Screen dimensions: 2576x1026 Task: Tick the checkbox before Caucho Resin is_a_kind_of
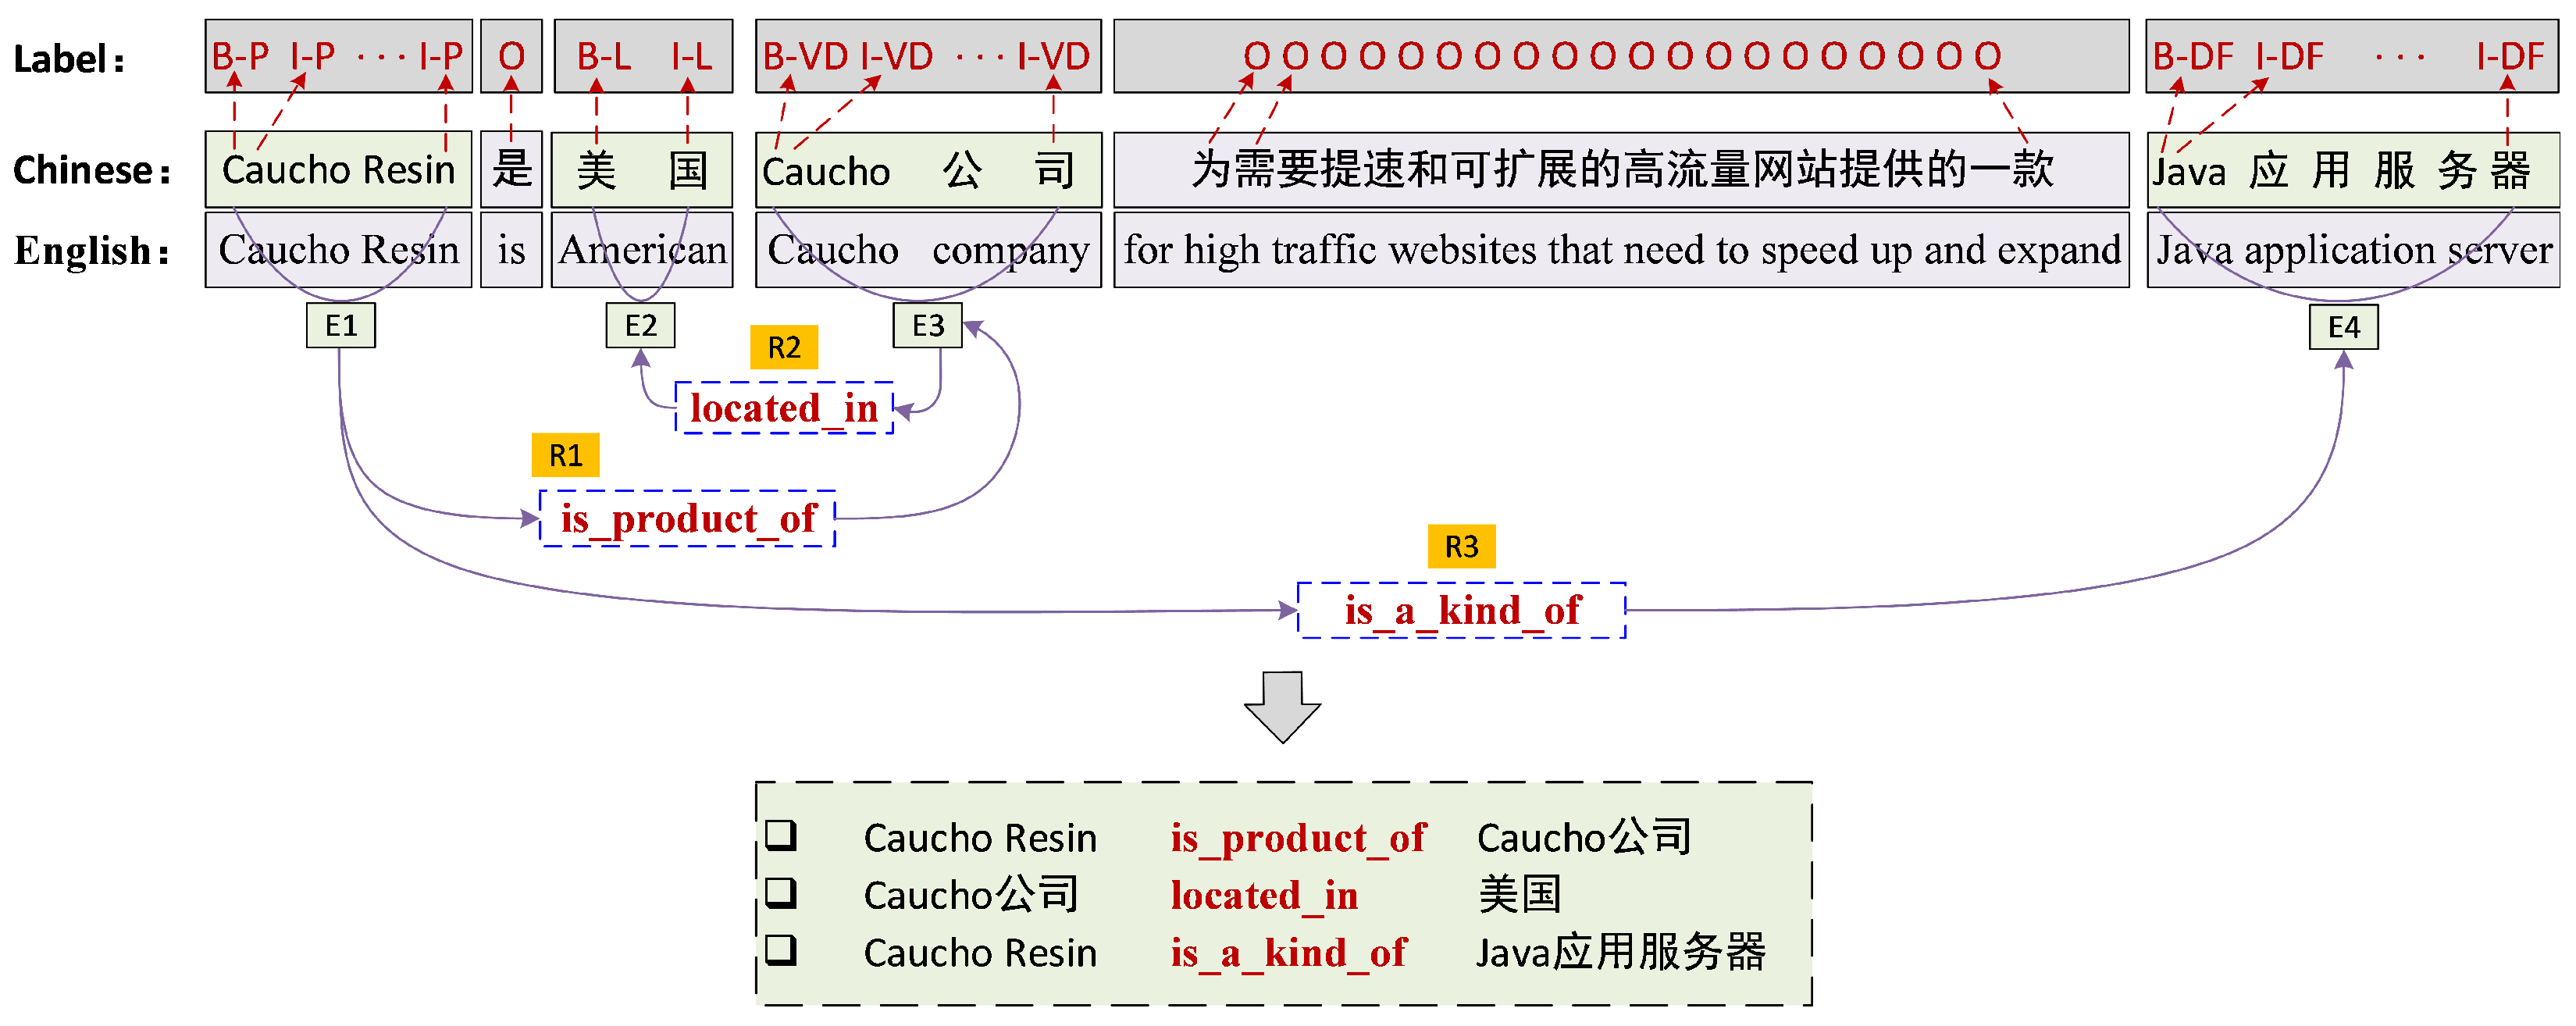[780, 950]
